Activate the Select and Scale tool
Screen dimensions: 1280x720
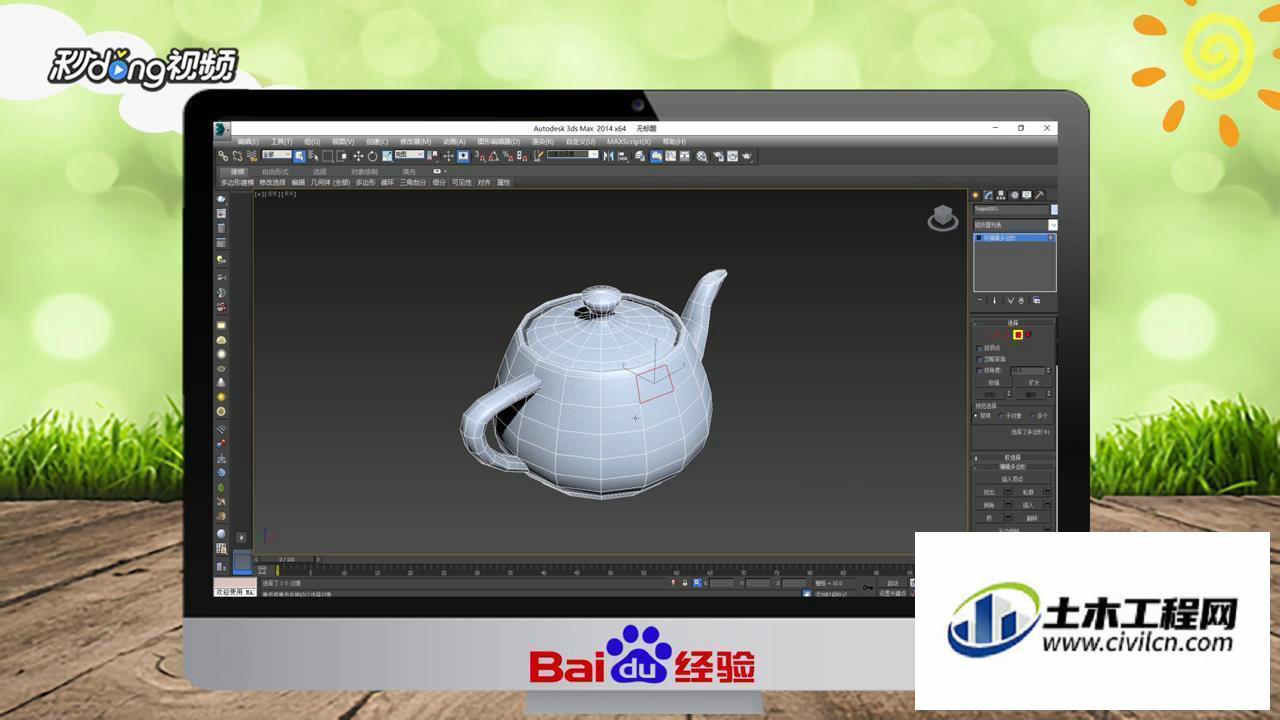pos(387,156)
